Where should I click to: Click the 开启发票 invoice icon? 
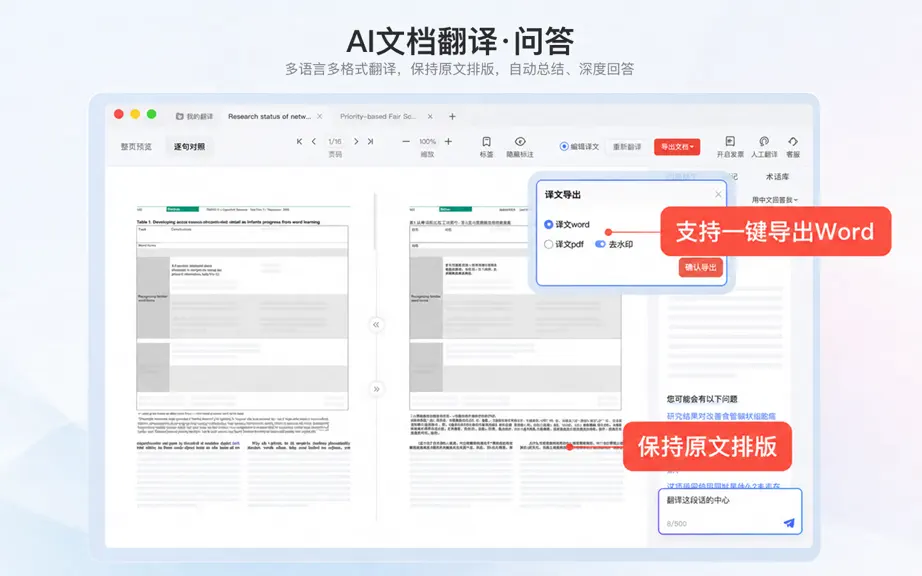pos(730,146)
